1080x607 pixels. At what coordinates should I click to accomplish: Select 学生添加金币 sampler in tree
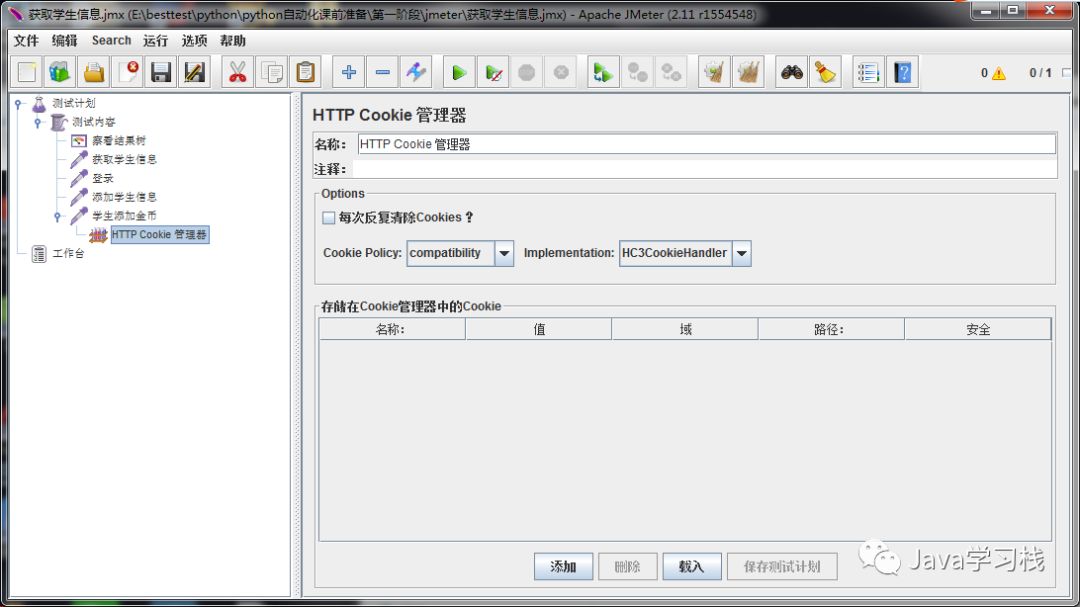(x=124, y=216)
